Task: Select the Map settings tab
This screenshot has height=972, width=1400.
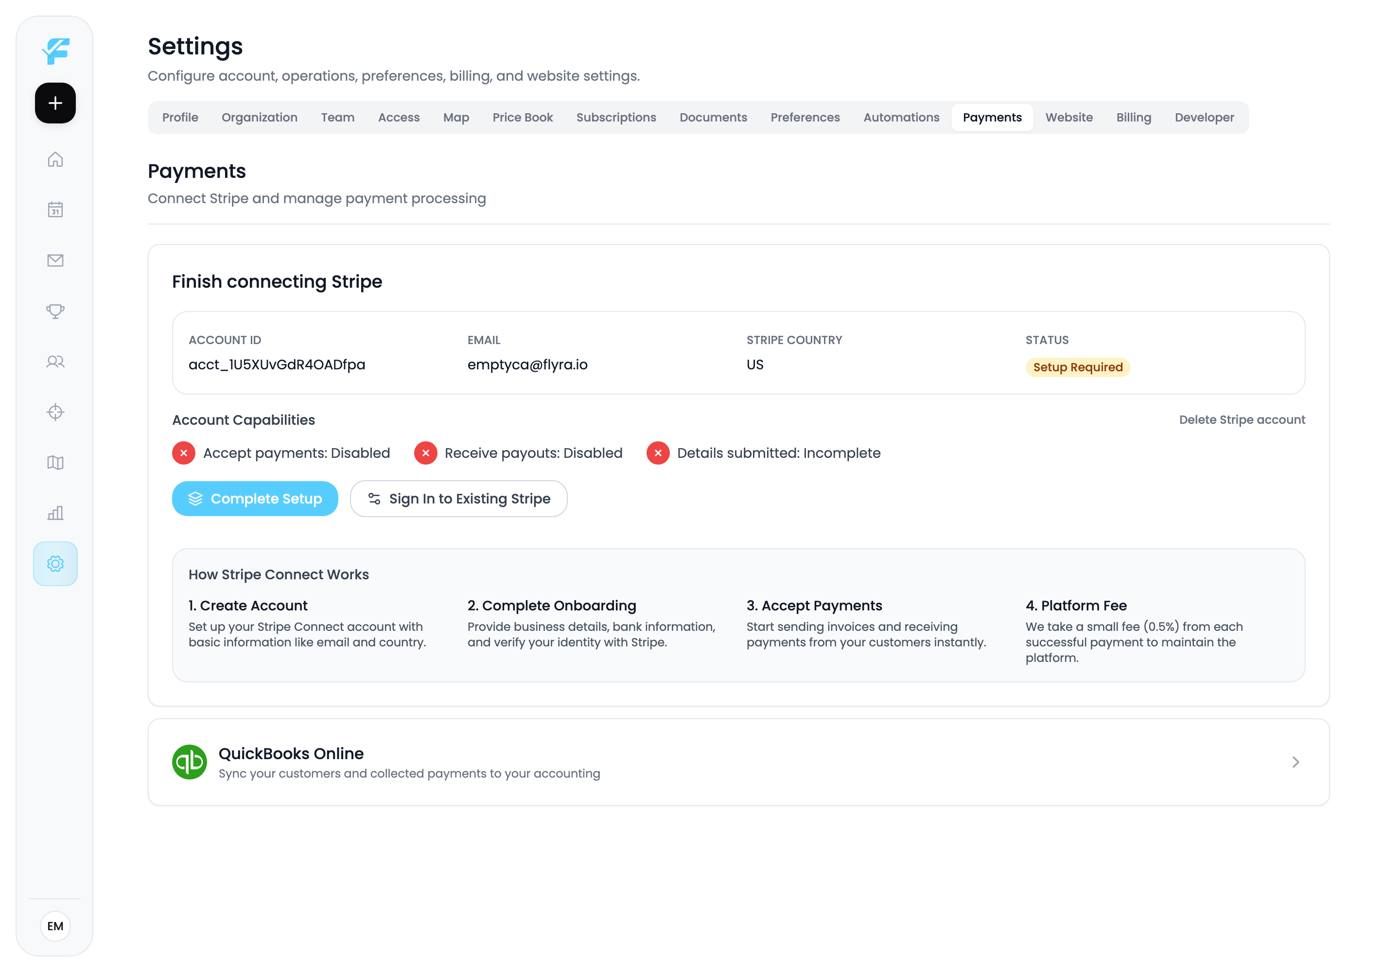Action: 456,117
